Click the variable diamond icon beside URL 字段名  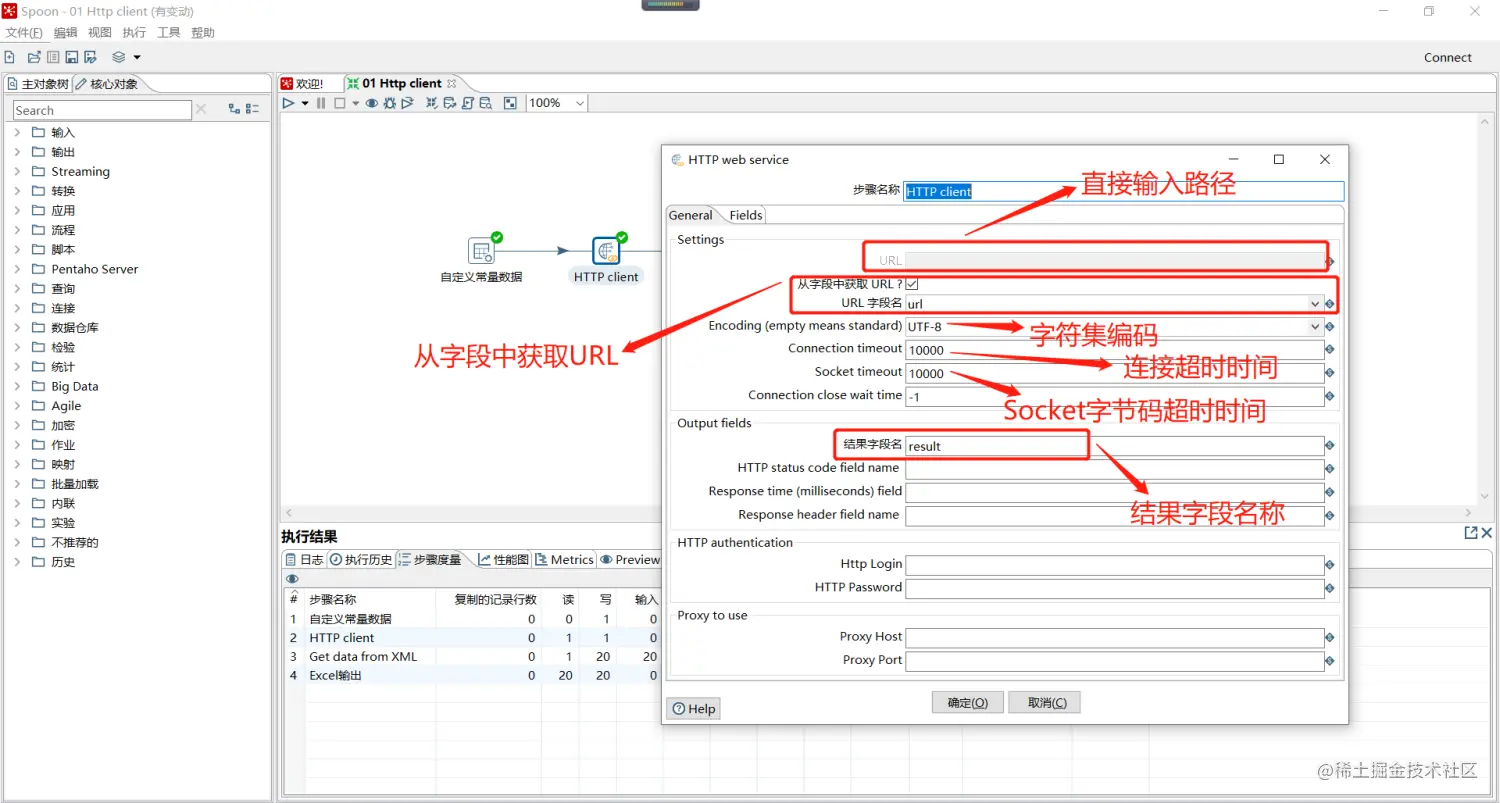pyautogui.click(x=1330, y=303)
